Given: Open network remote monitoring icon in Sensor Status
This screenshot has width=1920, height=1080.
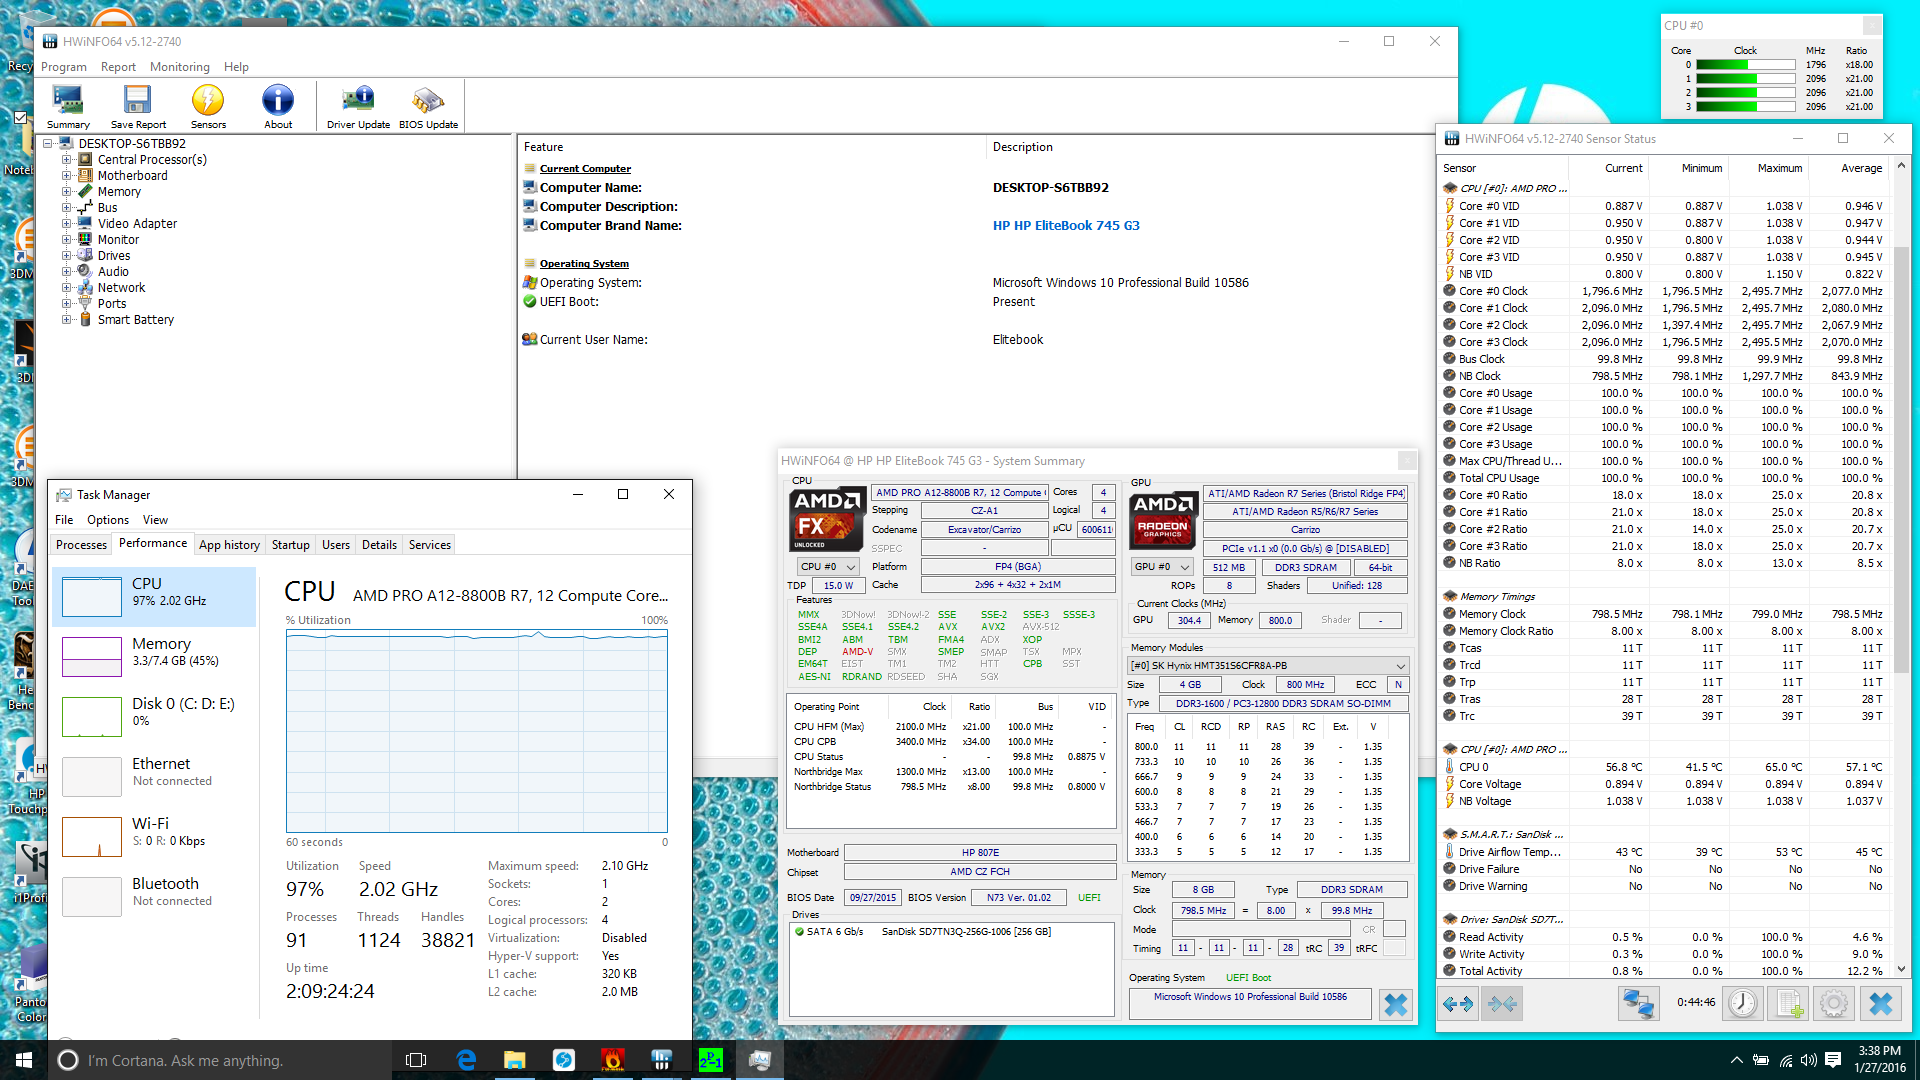Looking at the screenshot, I should pyautogui.click(x=1638, y=1003).
